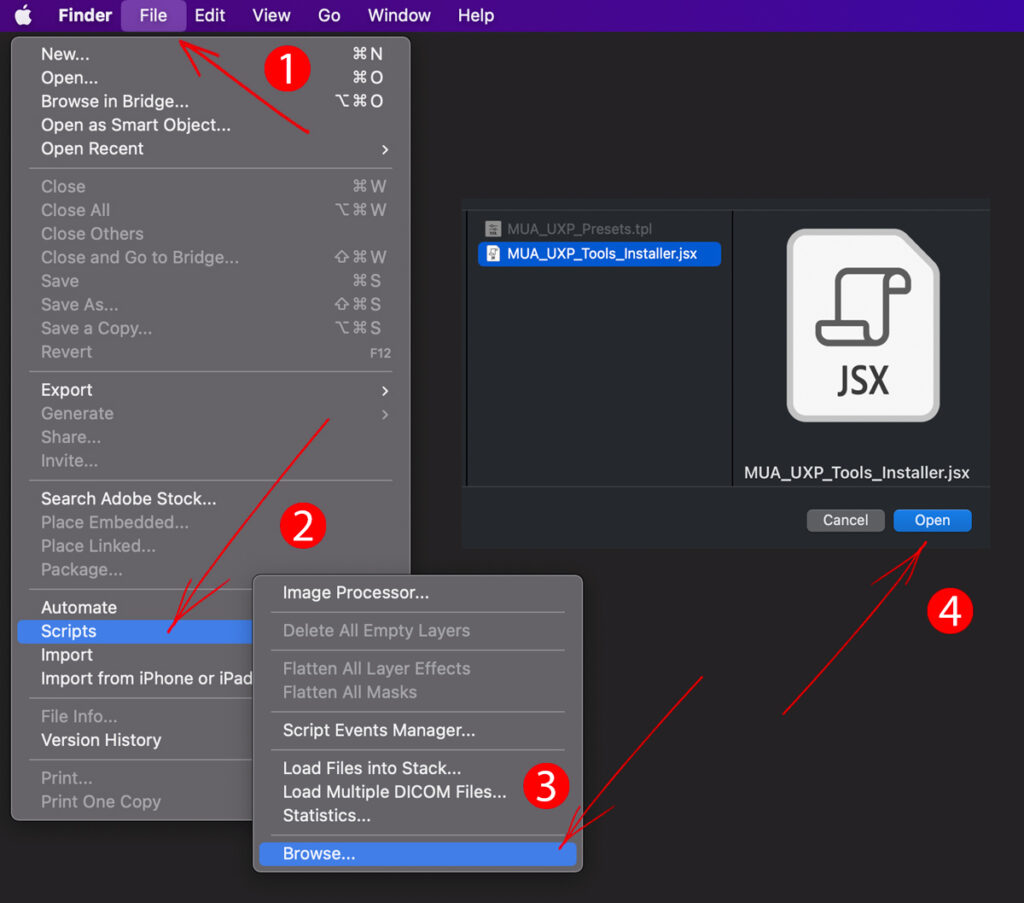Open the Import submenu
1024x903 pixels.
pos(135,655)
